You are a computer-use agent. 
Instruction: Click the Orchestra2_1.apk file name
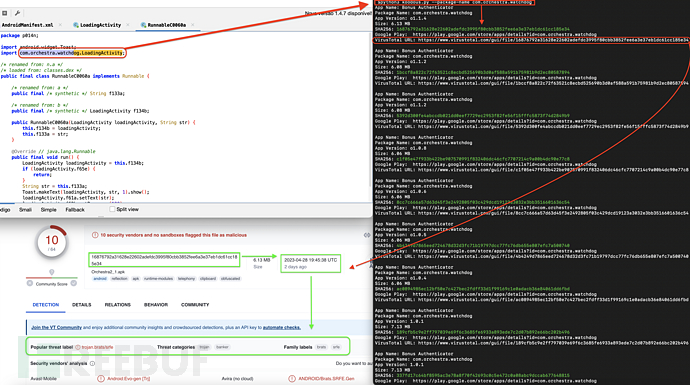click(x=108, y=272)
